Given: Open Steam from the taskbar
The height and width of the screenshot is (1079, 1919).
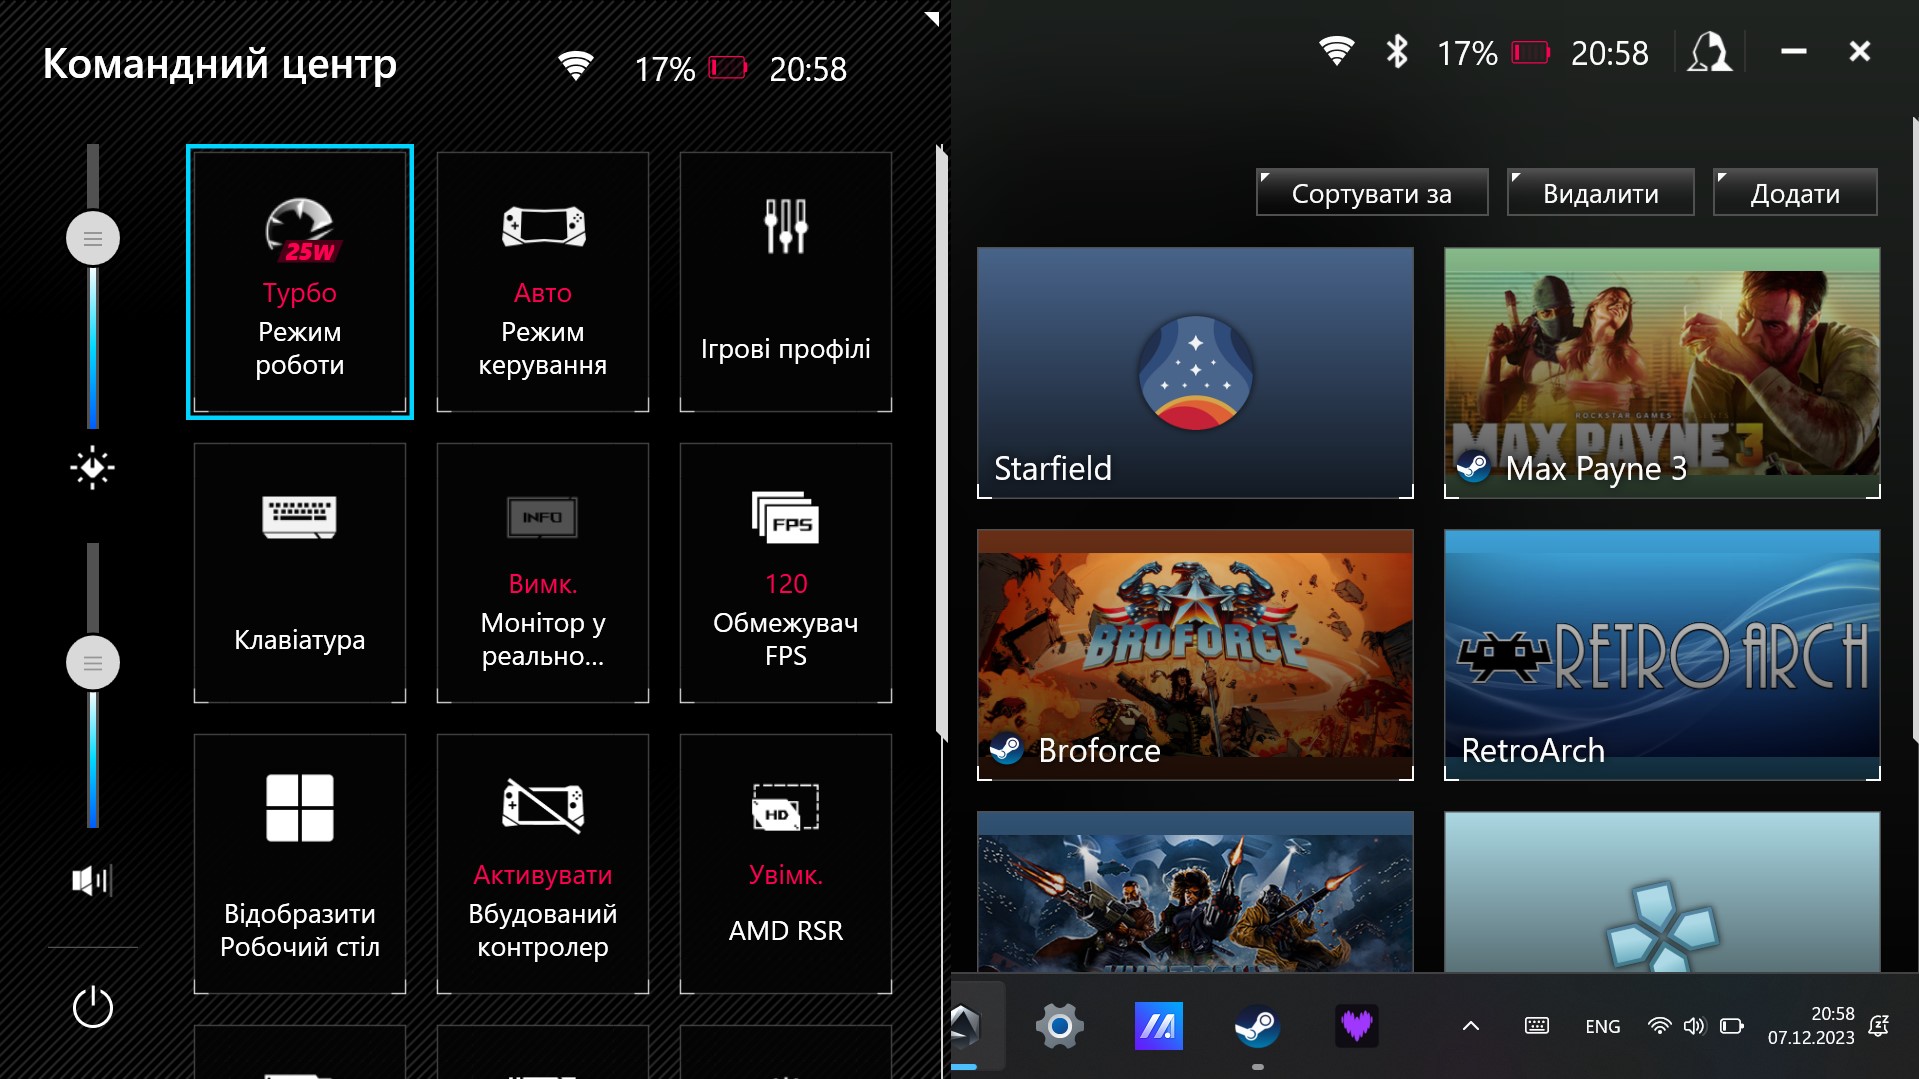Looking at the screenshot, I should click(x=1257, y=1026).
